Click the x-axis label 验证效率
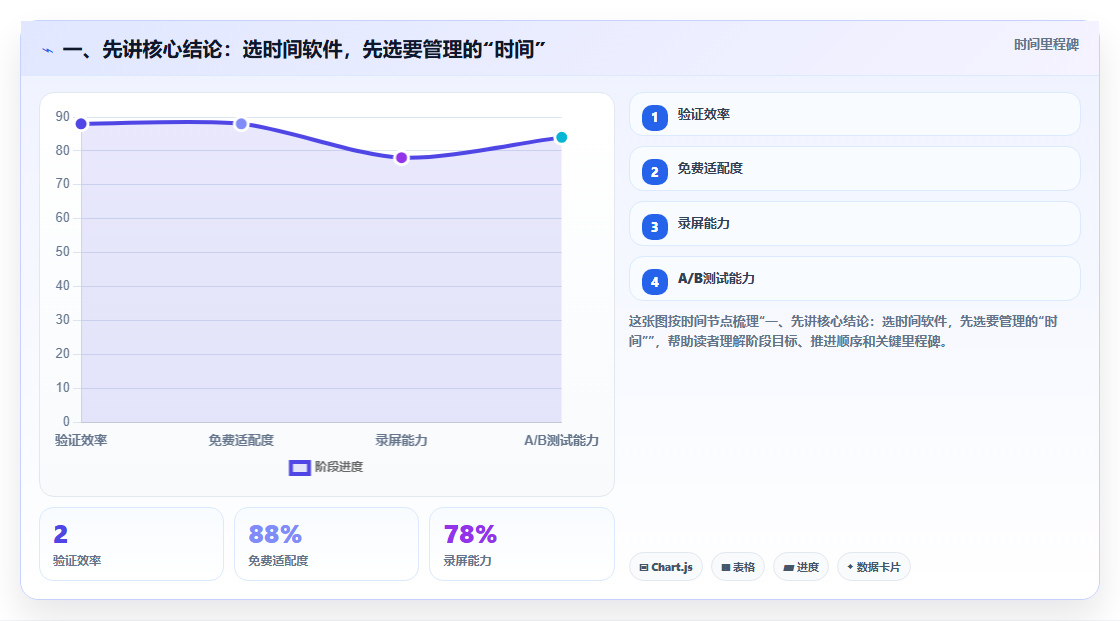1120x621 pixels. [x=81, y=441]
